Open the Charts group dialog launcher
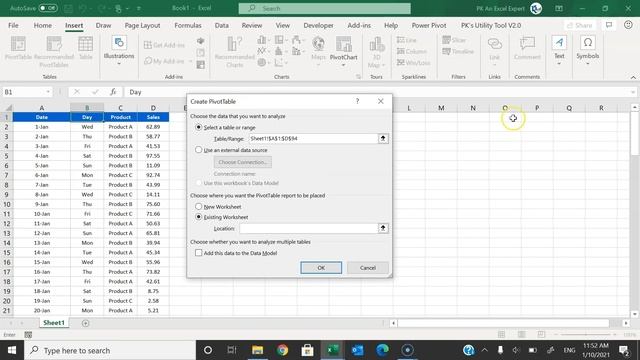This screenshot has height=360, width=640. click(358, 77)
